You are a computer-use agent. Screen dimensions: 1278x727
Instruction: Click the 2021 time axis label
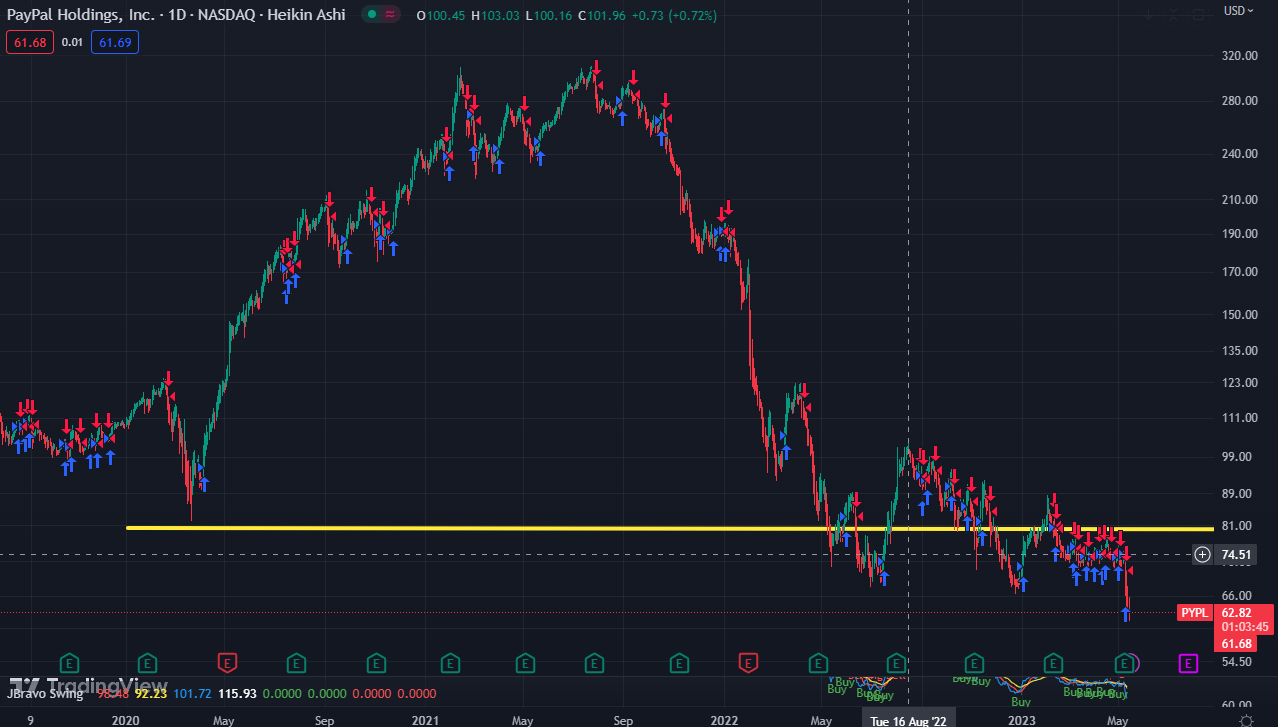[x=425, y=720]
